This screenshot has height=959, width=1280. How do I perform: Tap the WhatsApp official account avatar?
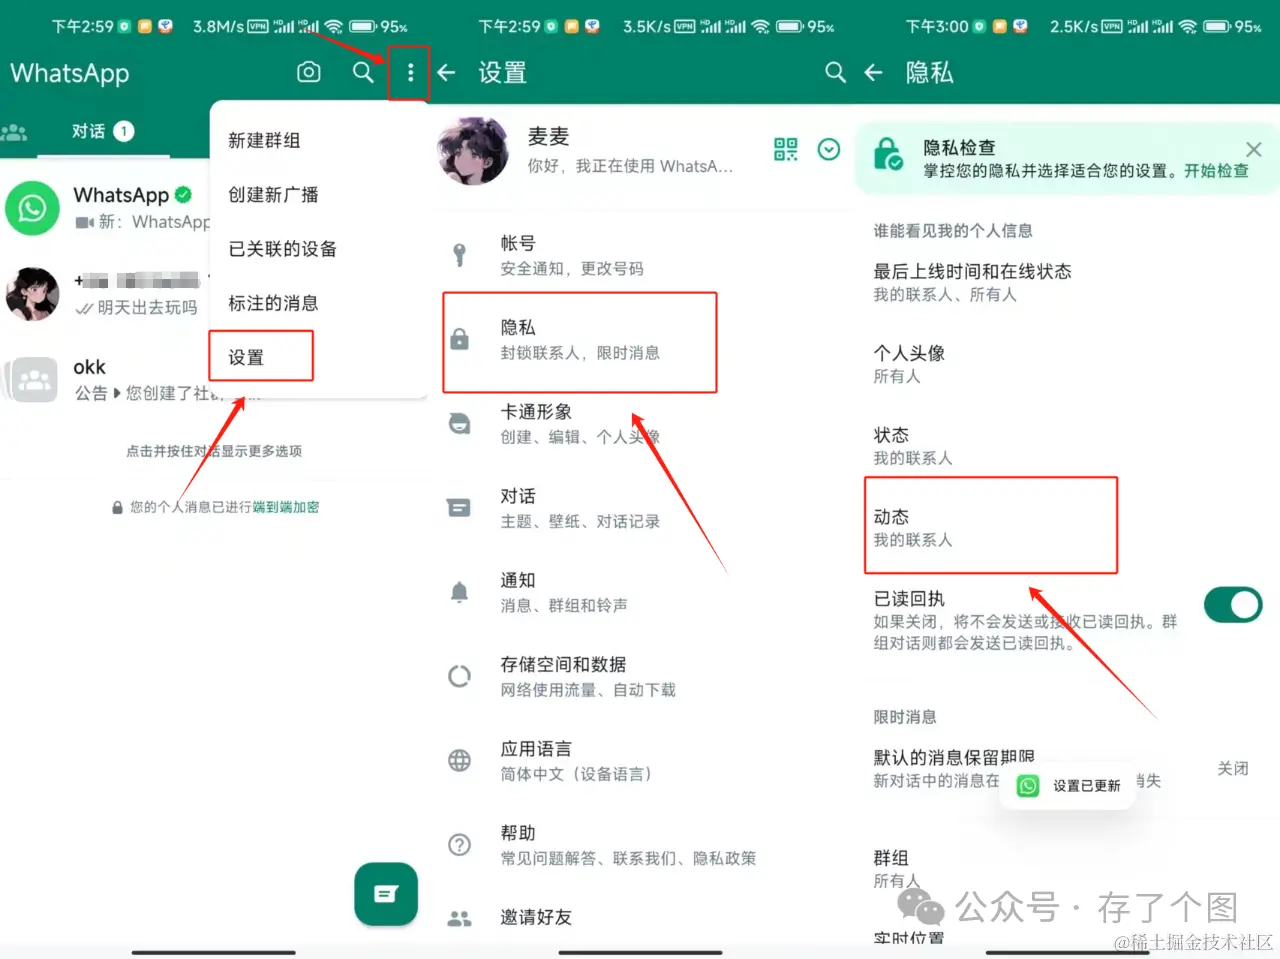[32, 208]
